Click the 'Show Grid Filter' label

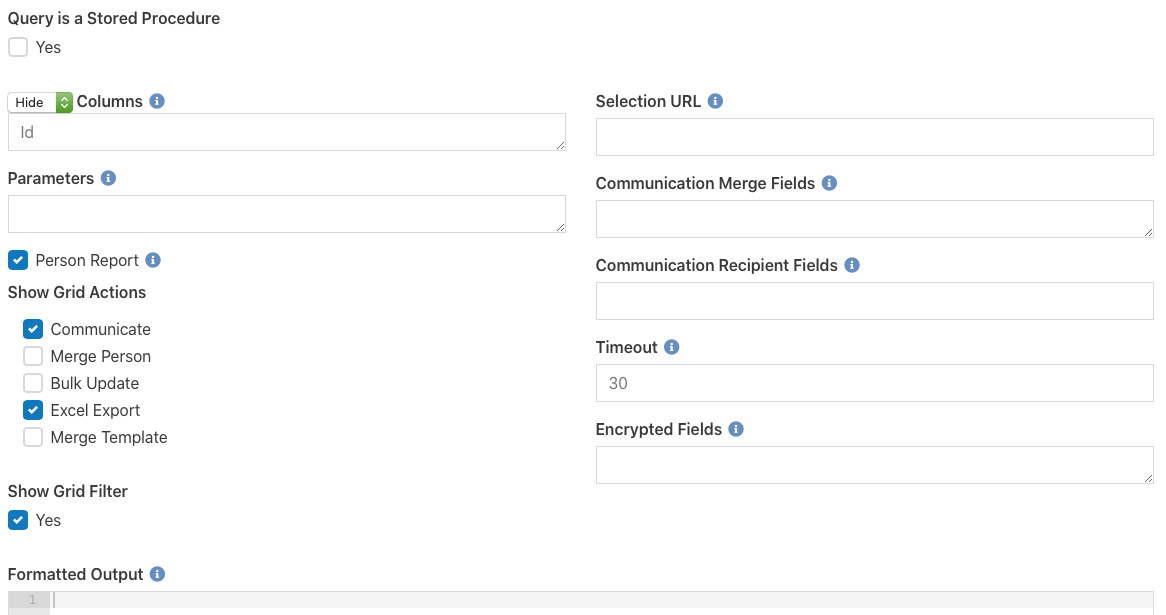pyautogui.click(x=68, y=492)
